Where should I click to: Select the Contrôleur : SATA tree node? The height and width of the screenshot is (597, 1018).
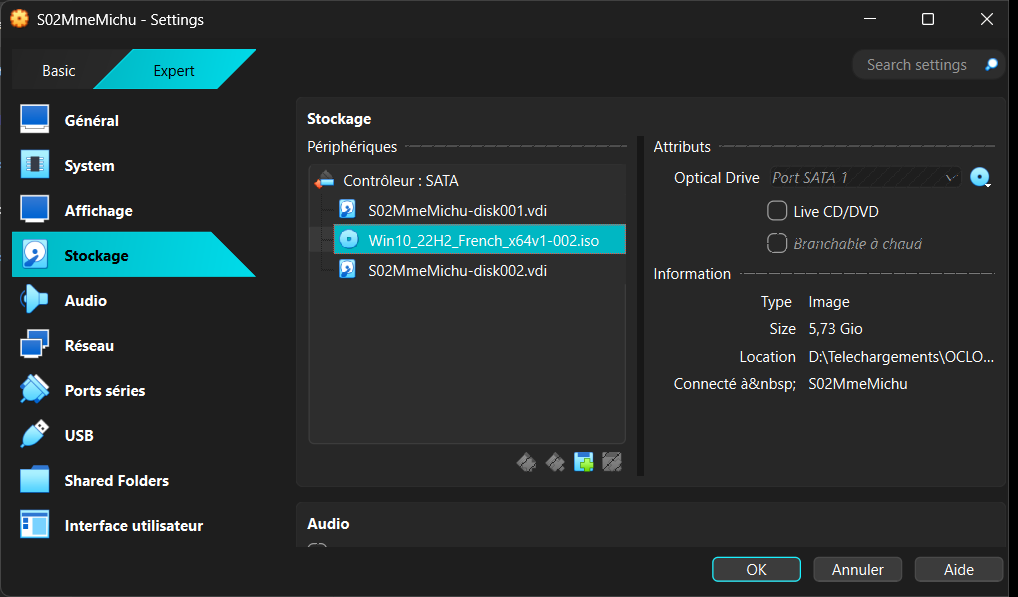pyautogui.click(x=400, y=181)
